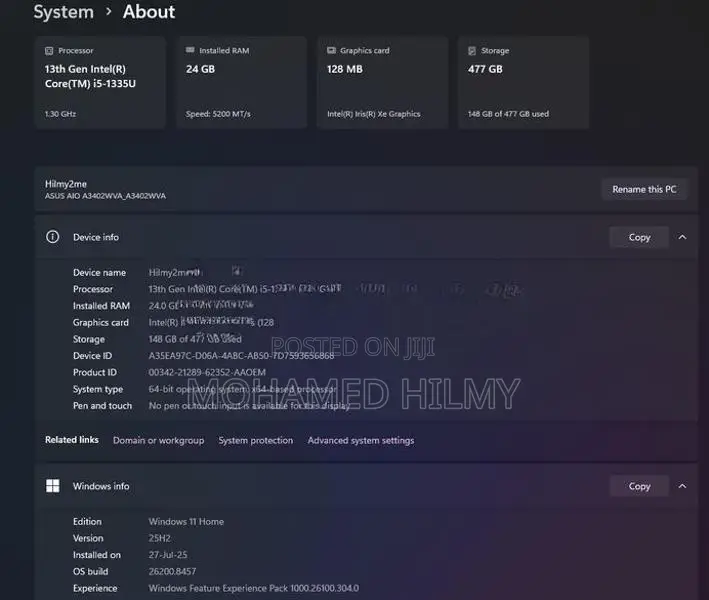Click the Installed RAM memory icon
Image resolution: width=709 pixels, height=600 pixels.
190,50
